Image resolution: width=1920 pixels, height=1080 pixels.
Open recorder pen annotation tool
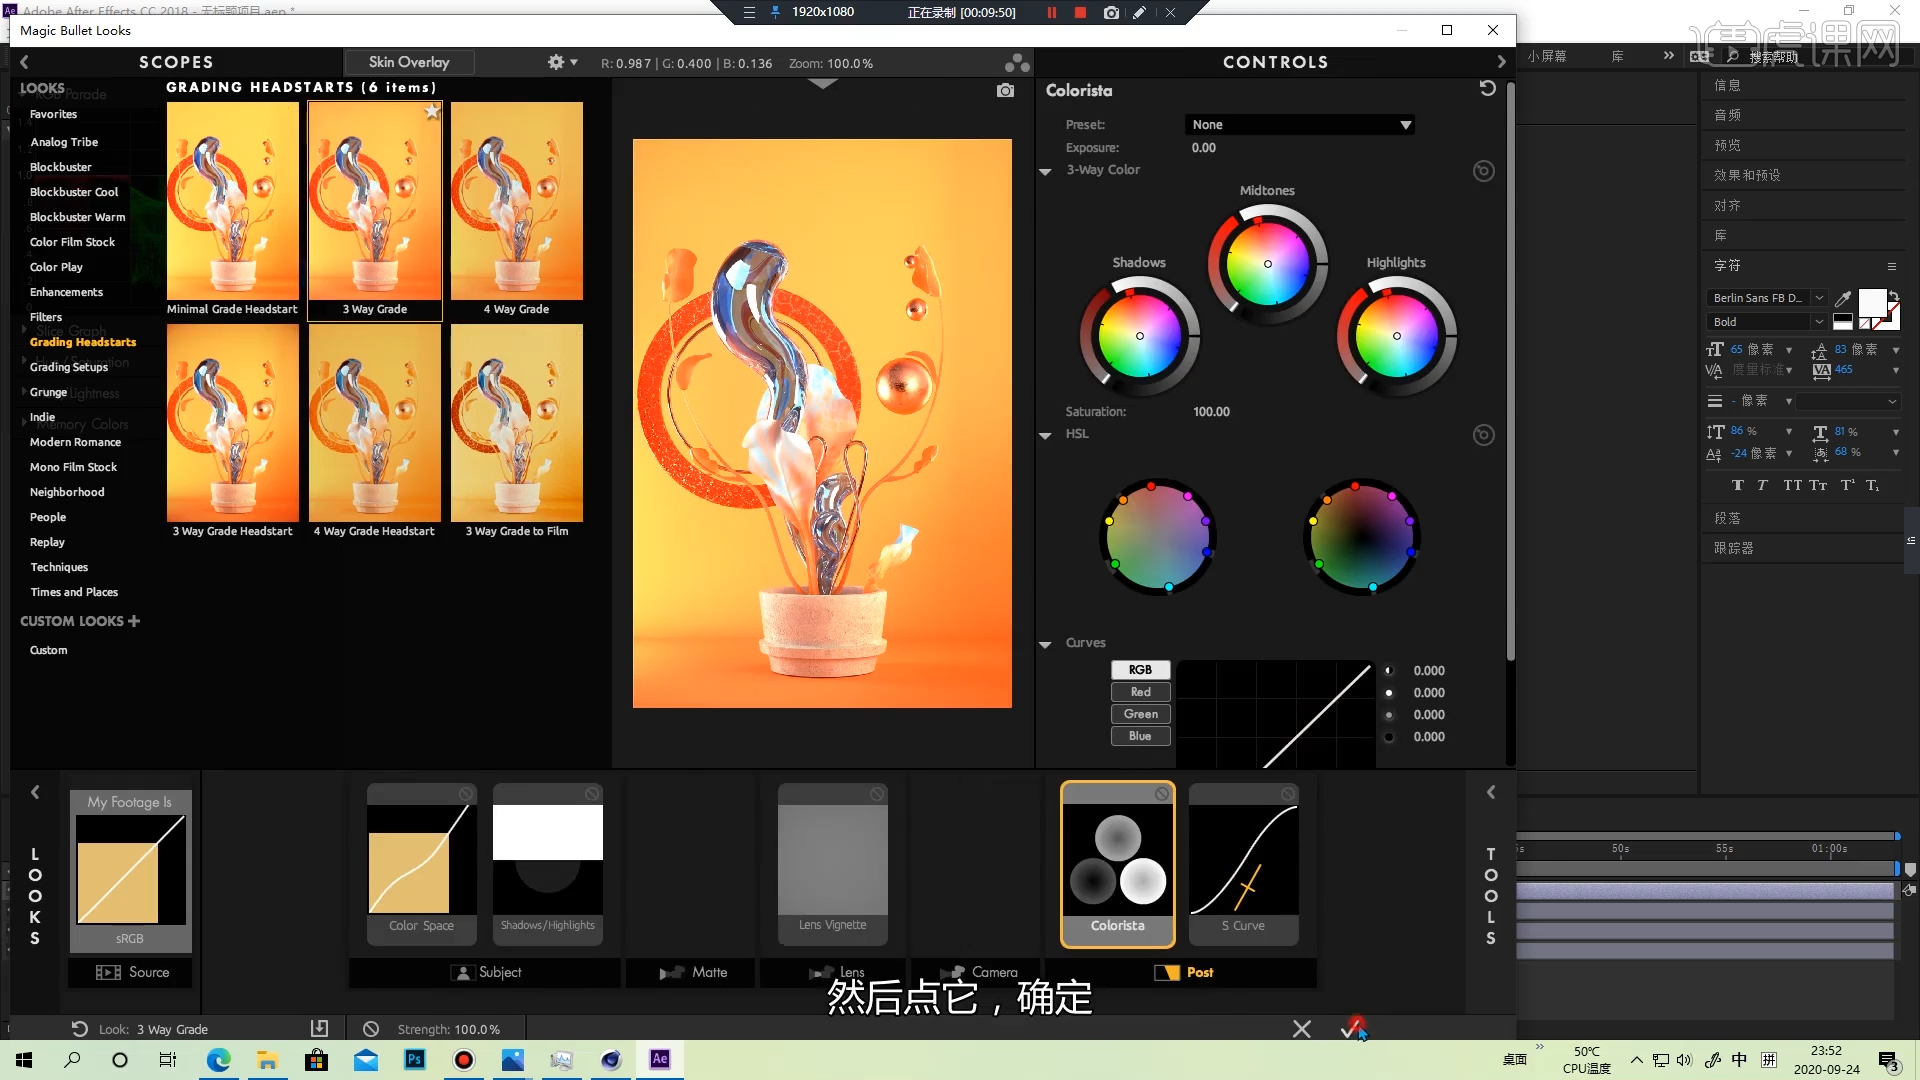[x=1139, y=13]
